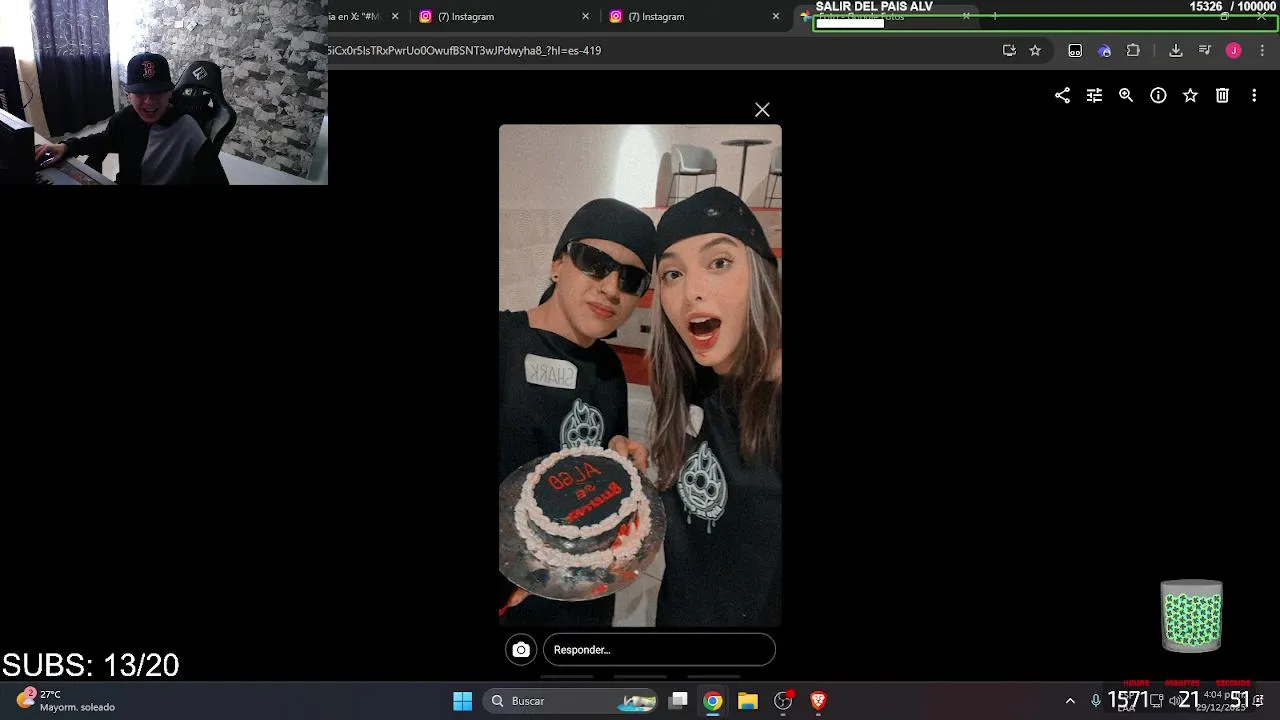The width and height of the screenshot is (1280, 720).
Task: Switch to the X tab on the left
Action: (360, 17)
